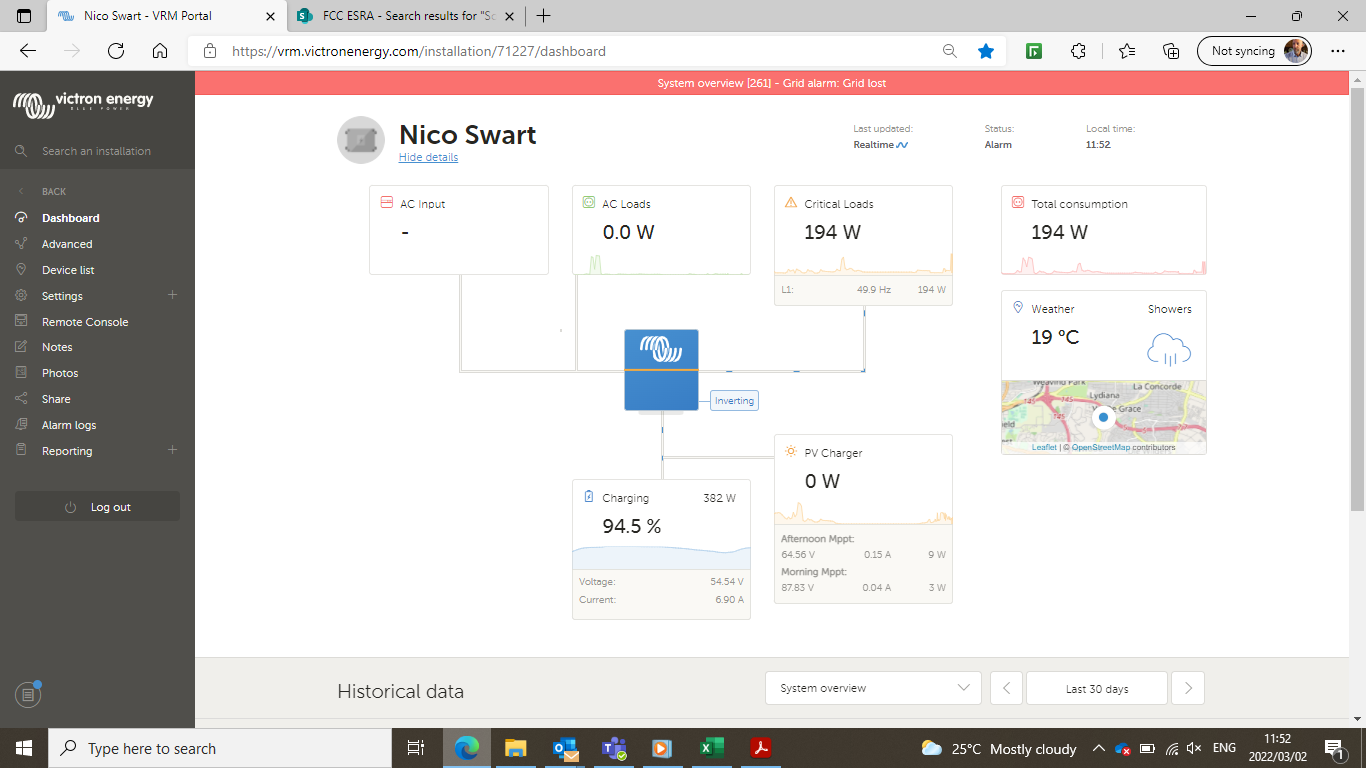Go to previous historical data period
This screenshot has width=1366, height=768.
[x=1006, y=688]
